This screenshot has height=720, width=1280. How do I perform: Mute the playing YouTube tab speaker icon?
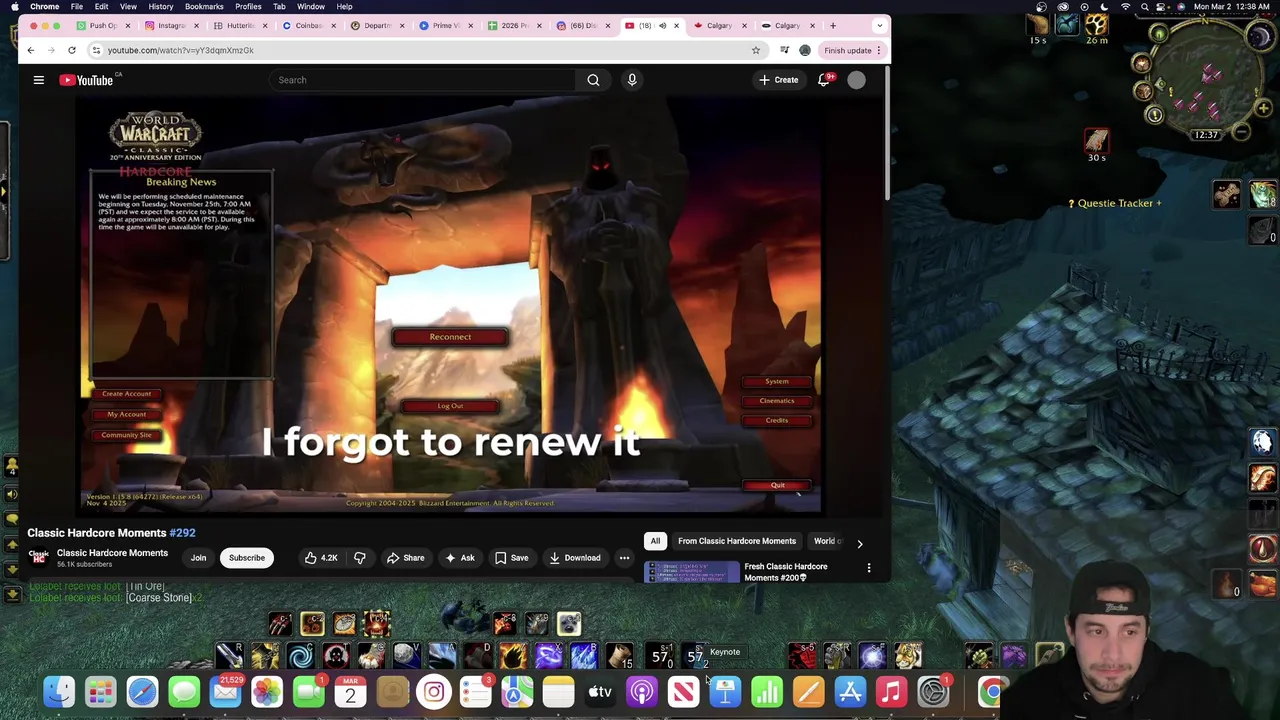tap(662, 25)
